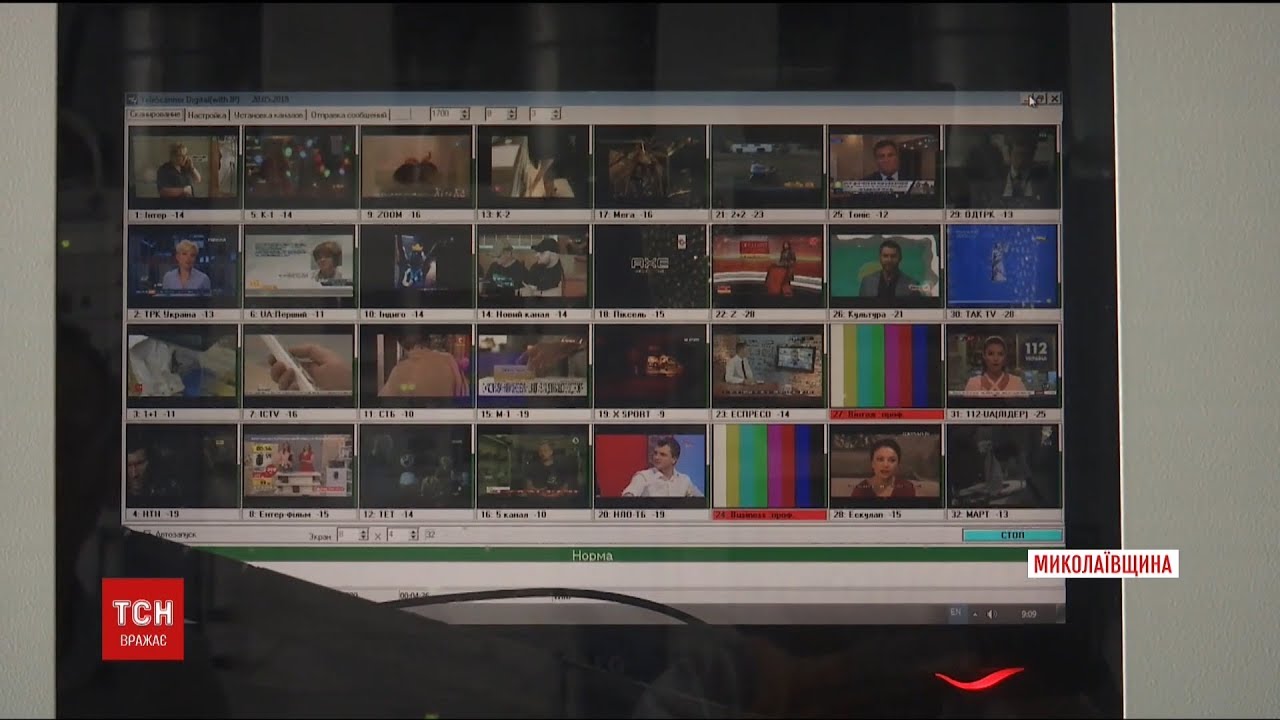Pick the M-1 channel preview
Screen dimensions: 1280x720
[x=533, y=365]
